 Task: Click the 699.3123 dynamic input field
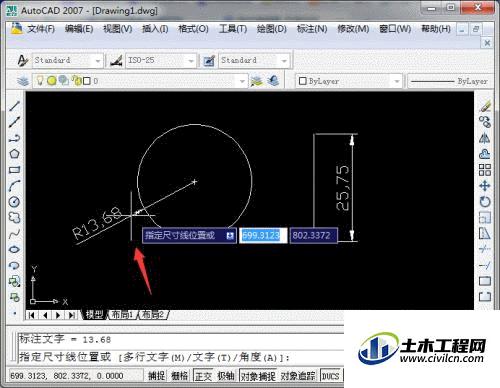pyautogui.click(x=263, y=236)
